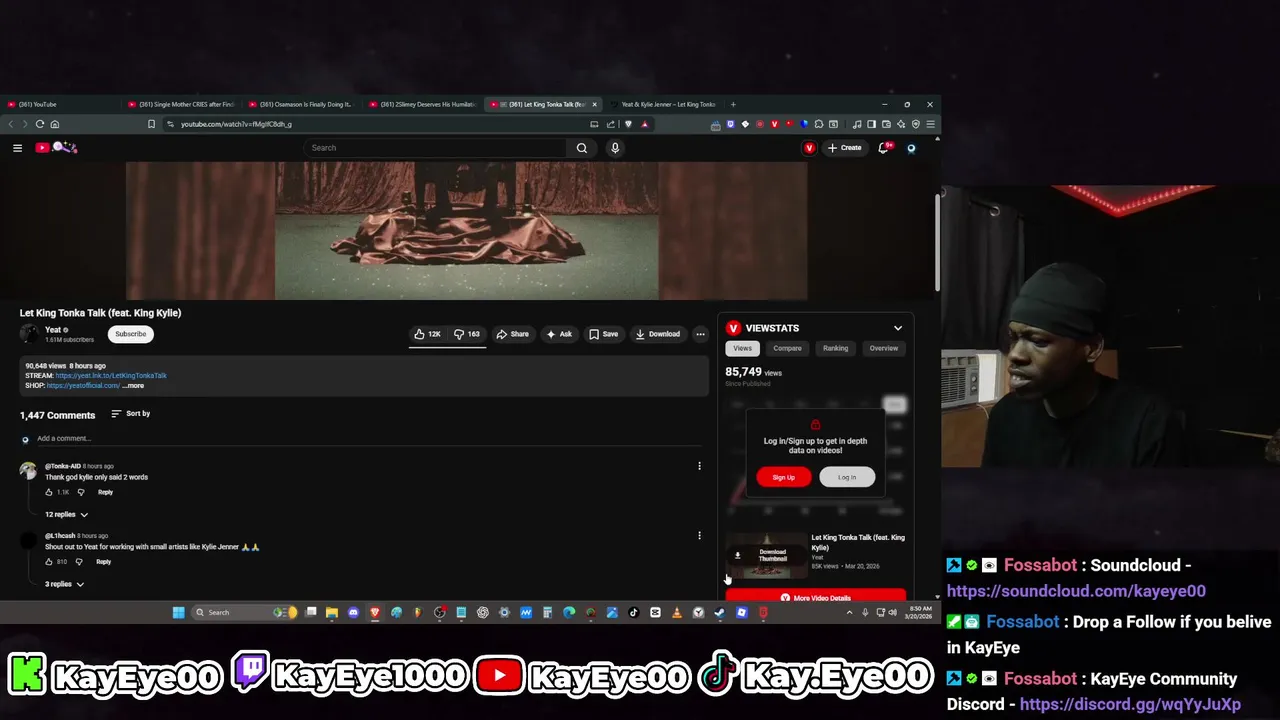
Task: Click the Create button
Action: [845, 148]
